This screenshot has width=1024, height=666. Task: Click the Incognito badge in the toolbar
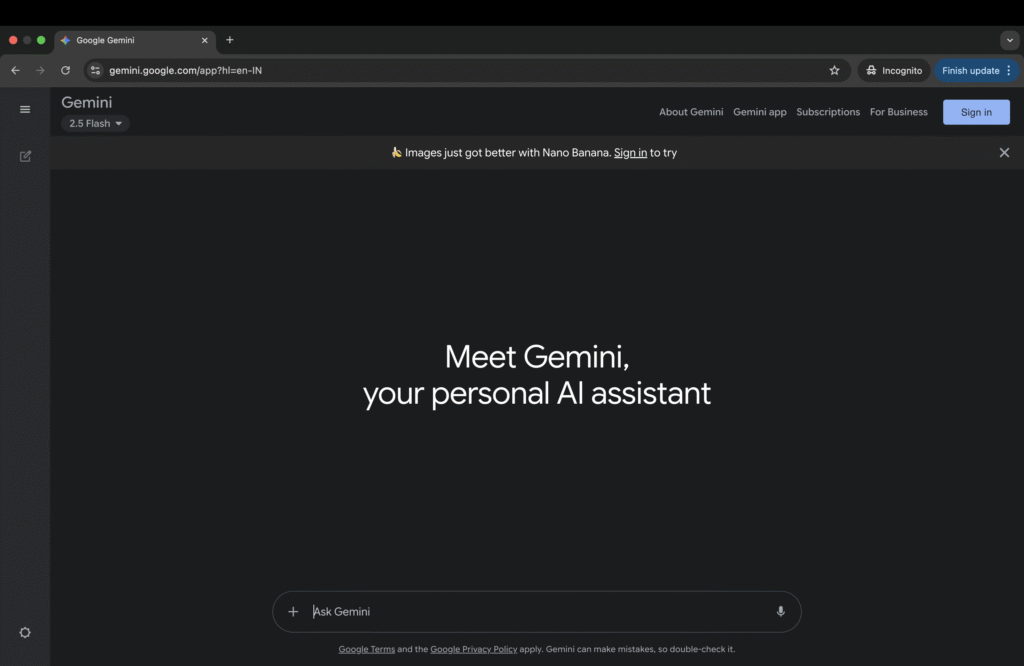[893, 70]
